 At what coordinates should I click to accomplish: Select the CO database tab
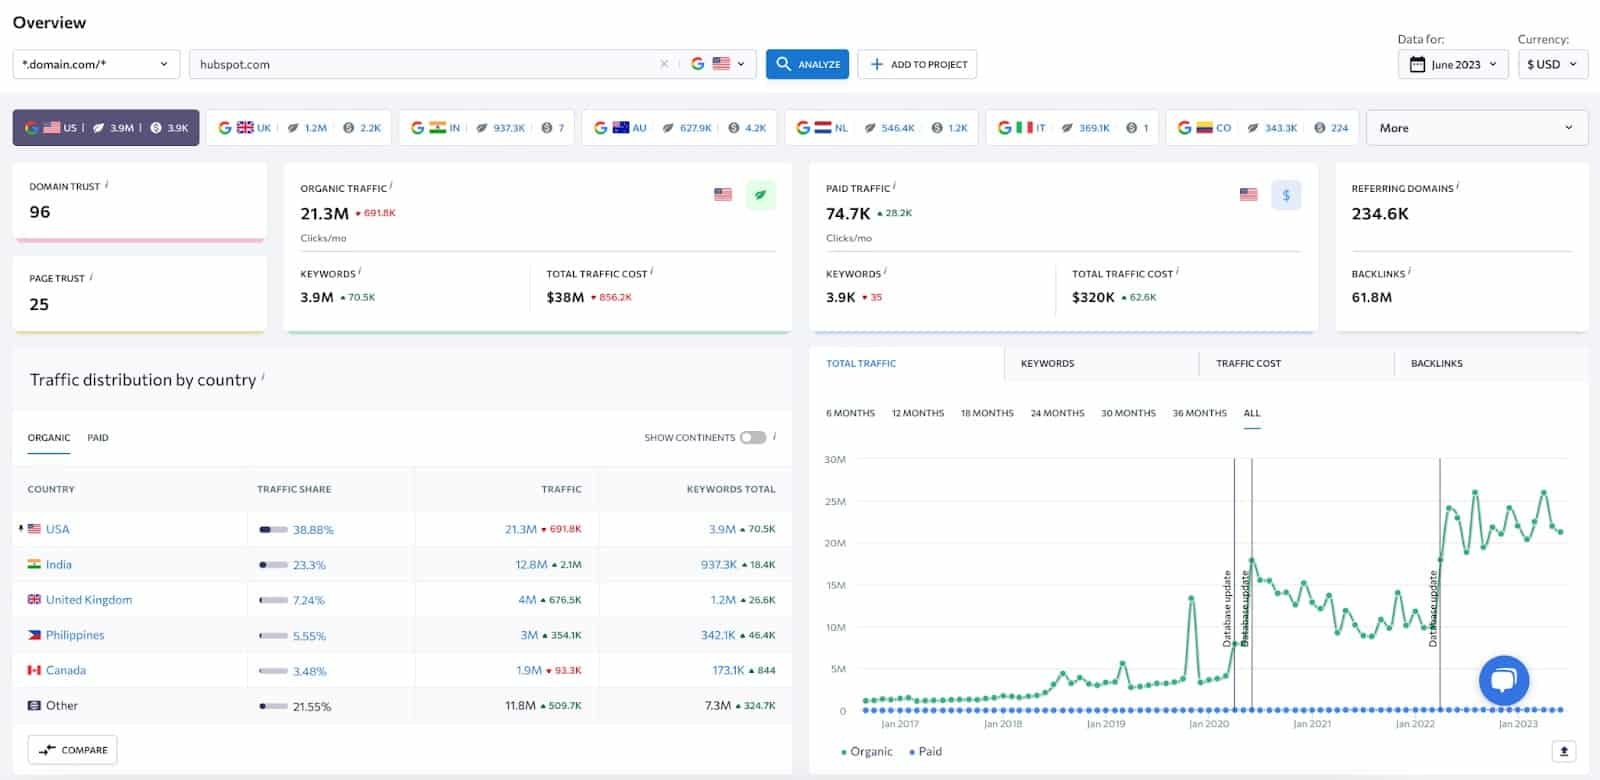pyautogui.click(x=1263, y=128)
